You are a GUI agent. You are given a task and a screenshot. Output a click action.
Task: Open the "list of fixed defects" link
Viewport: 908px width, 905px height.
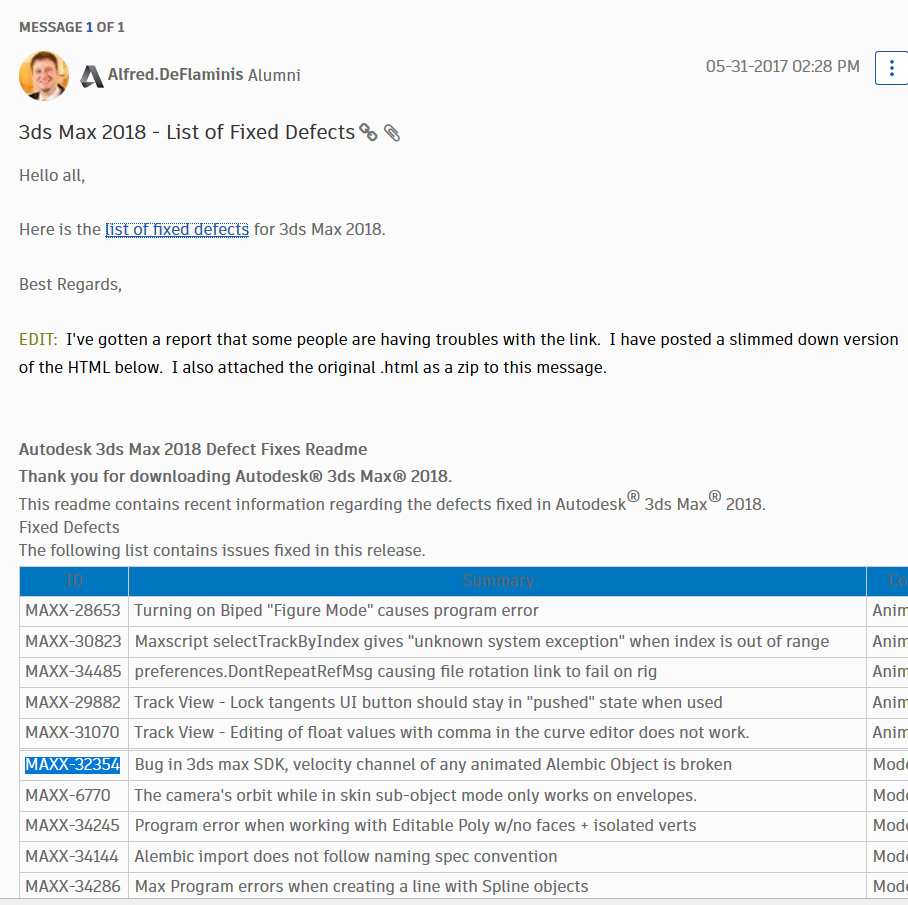coord(177,229)
